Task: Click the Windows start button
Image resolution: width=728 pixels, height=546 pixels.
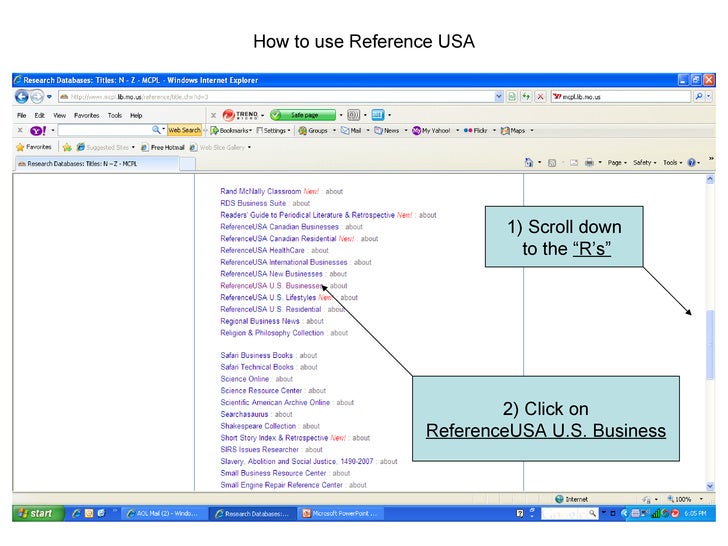Action: tap(37, 513)
